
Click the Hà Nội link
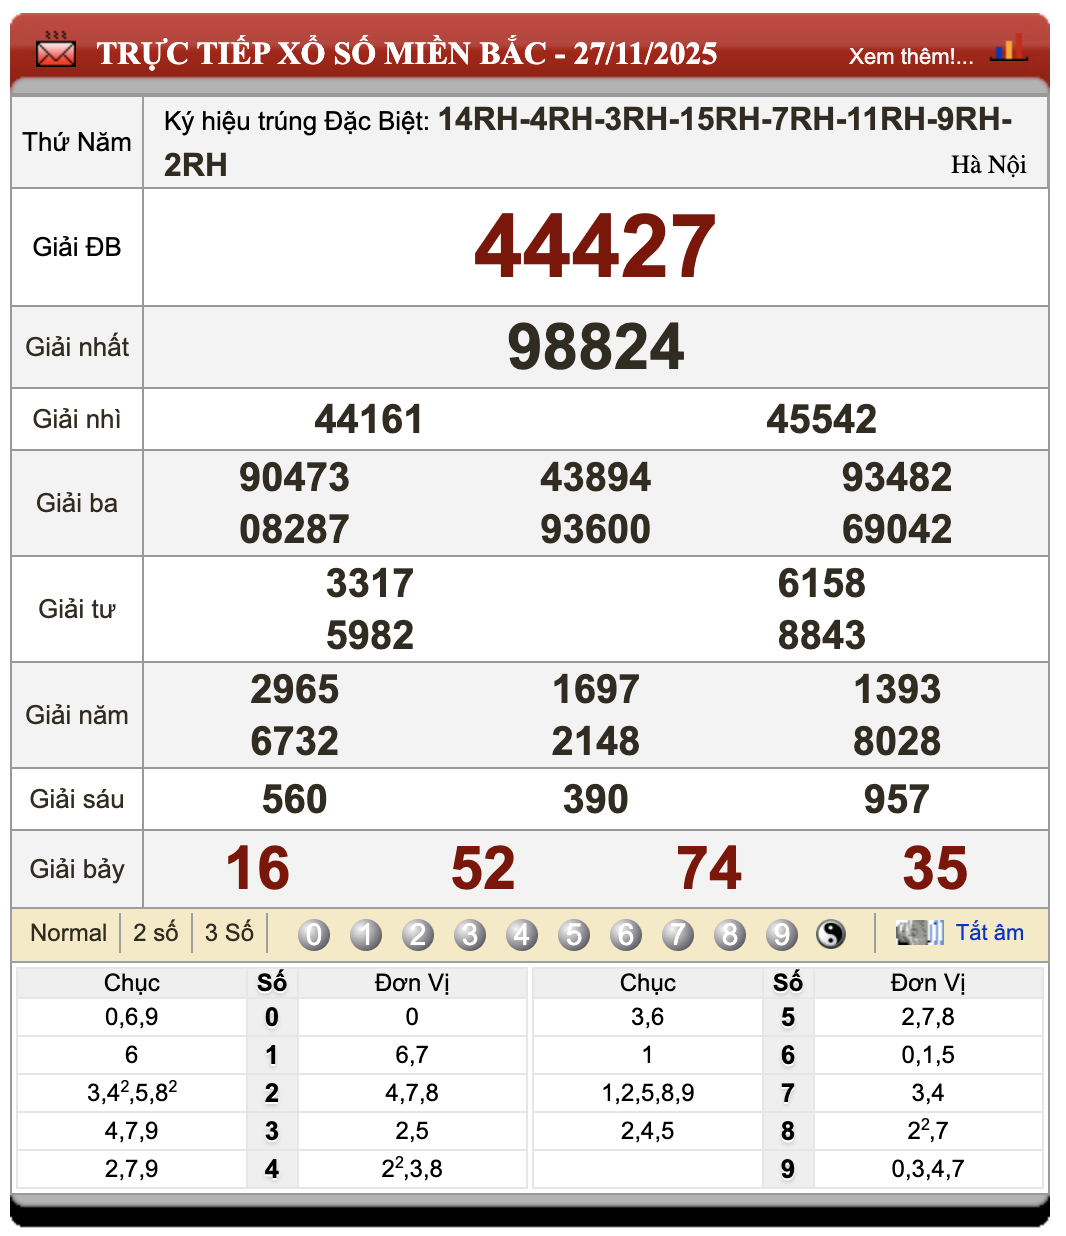pos(991,165)
